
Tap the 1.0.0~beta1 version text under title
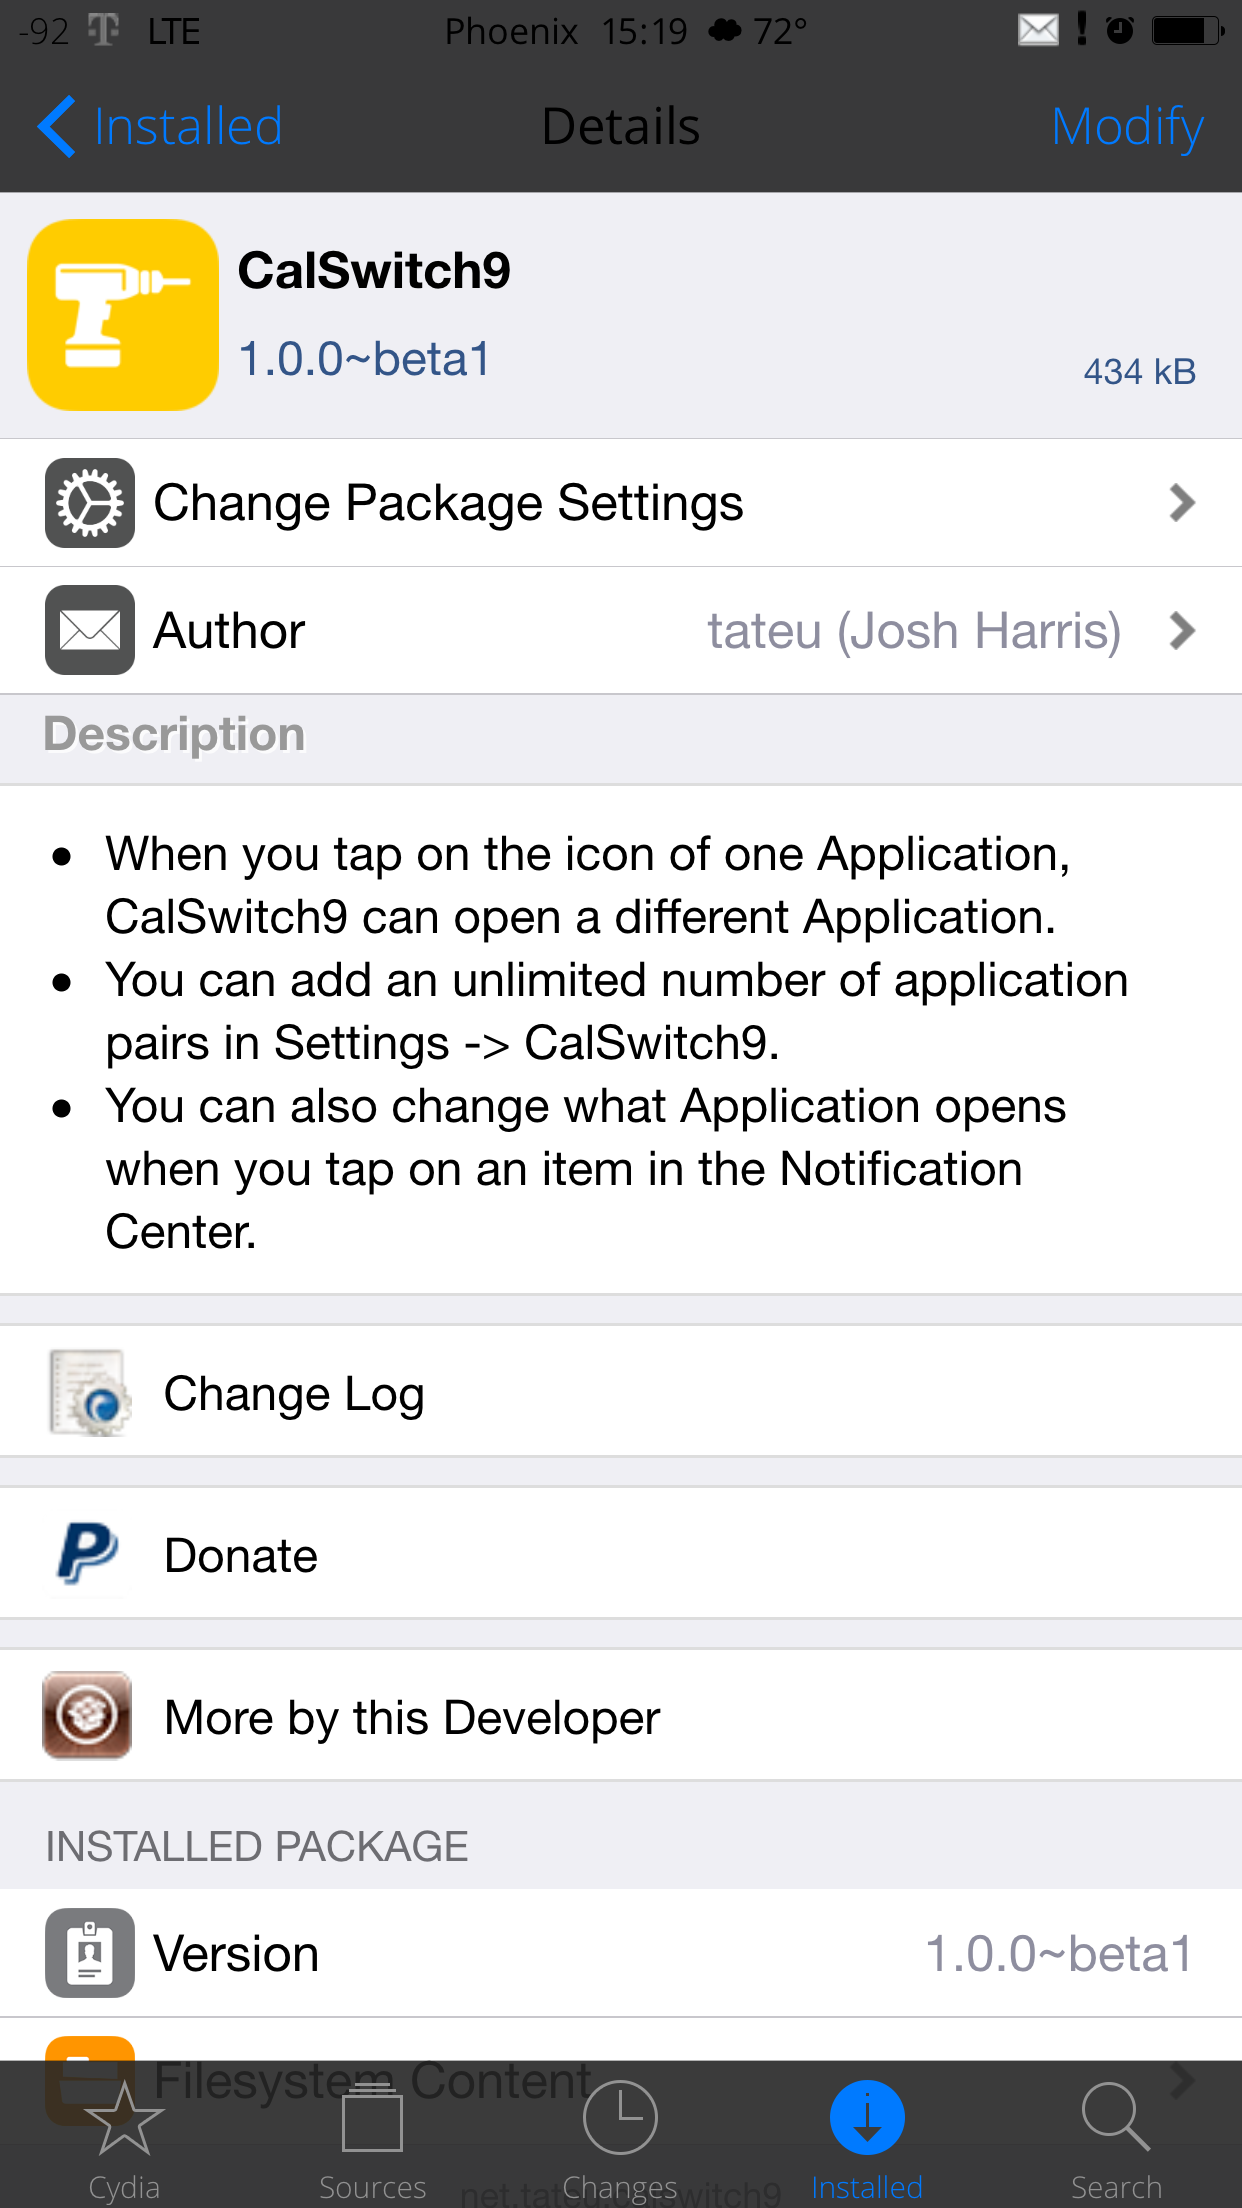point(364,359)
